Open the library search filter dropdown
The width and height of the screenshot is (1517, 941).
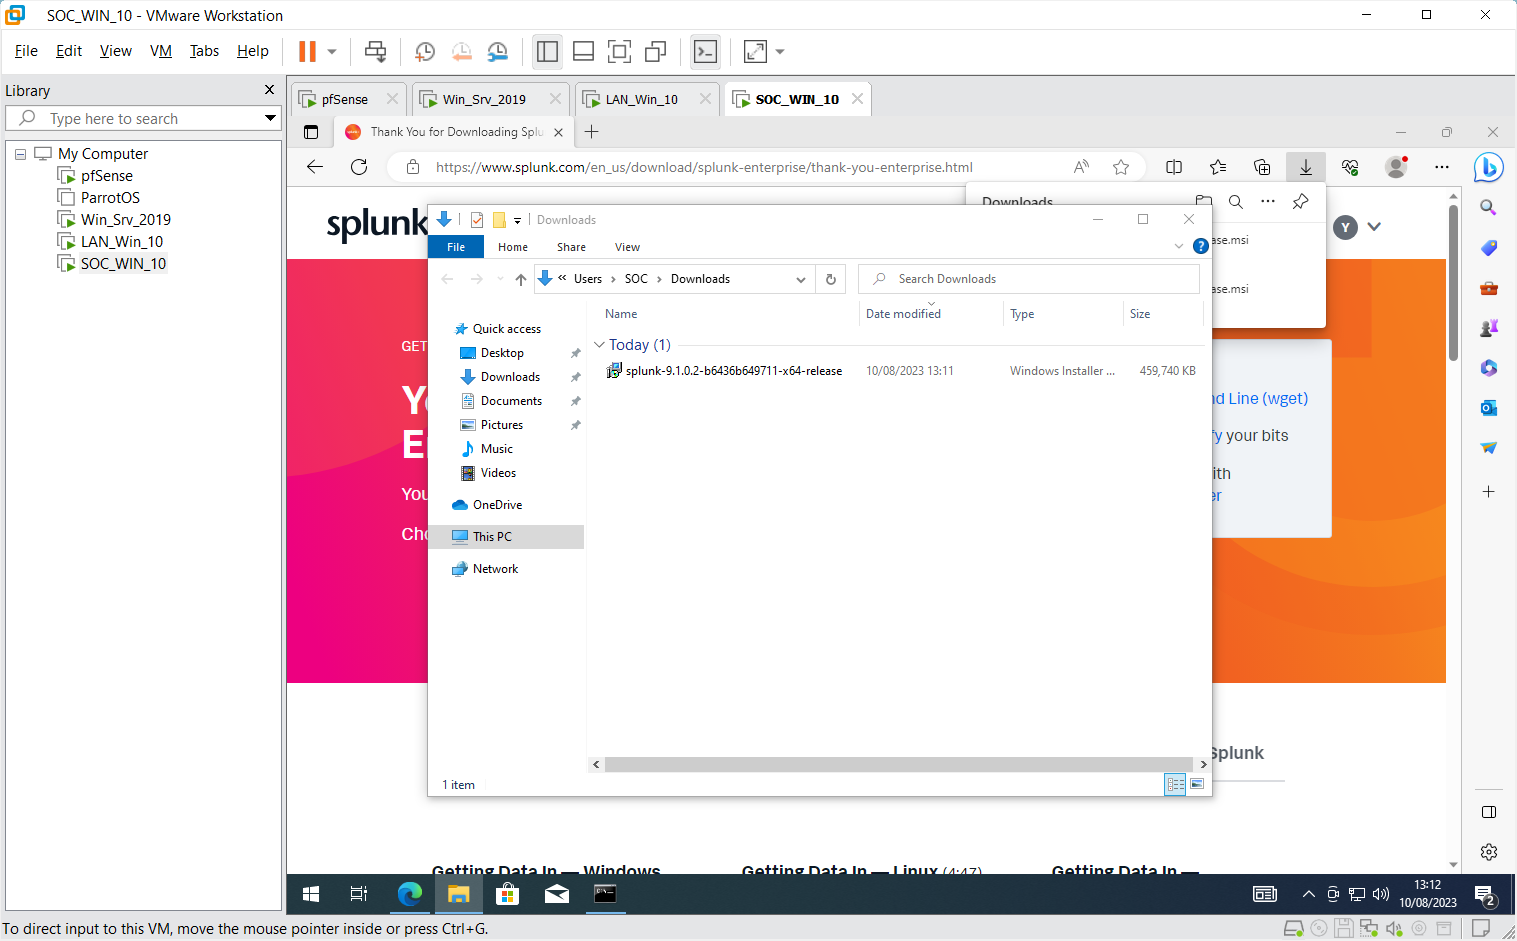click(270, 118)
